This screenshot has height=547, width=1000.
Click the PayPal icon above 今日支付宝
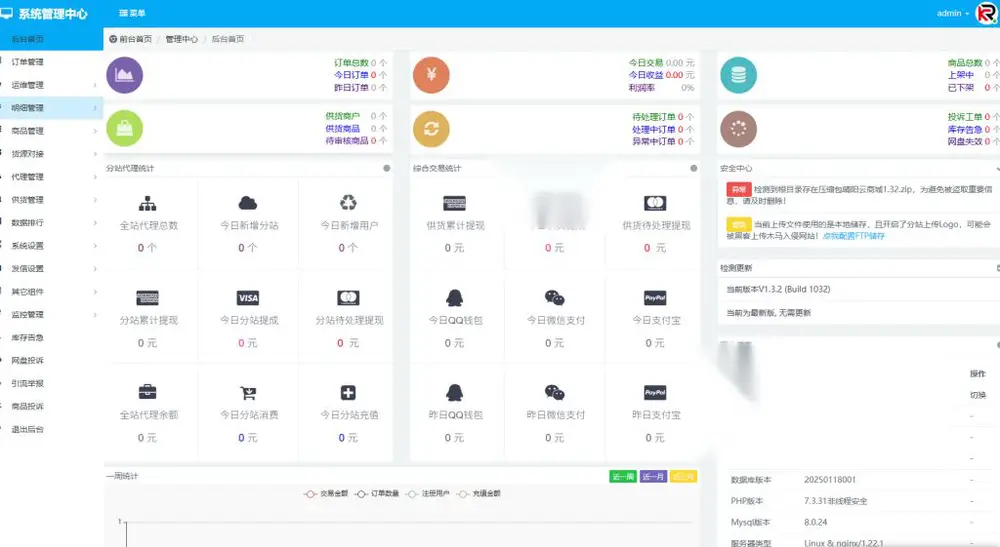[655, 298]
